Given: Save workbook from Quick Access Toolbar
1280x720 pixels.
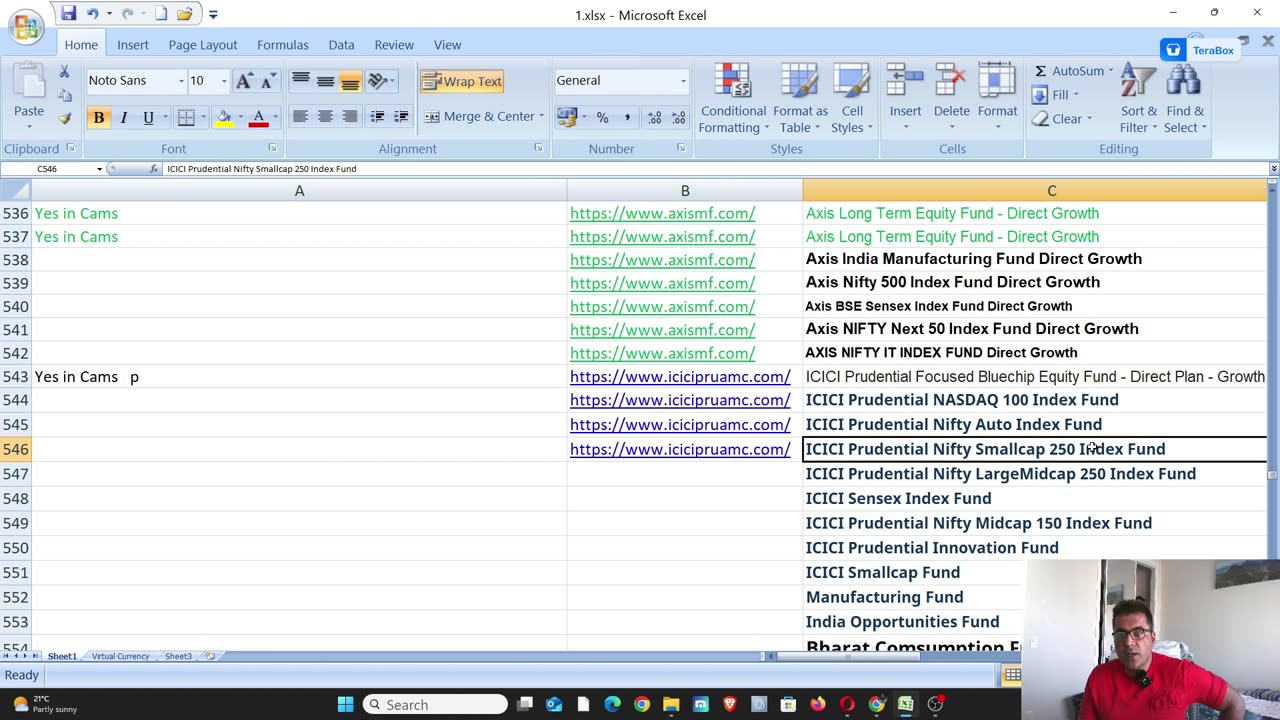Looking at the screenshot, I should tap(68, 14).
